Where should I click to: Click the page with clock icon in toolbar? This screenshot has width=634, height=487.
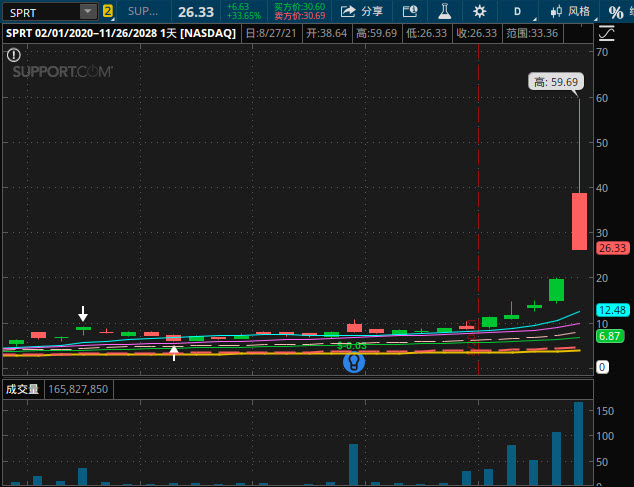click(410, 11)
